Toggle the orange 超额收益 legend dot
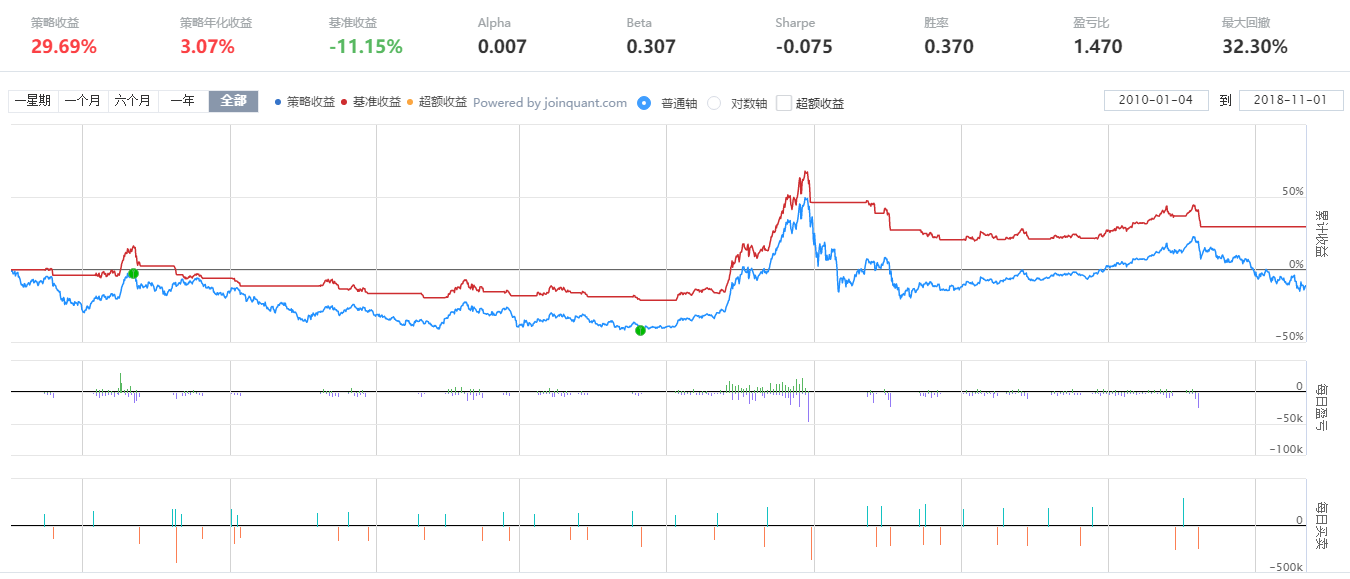 pyautogui.click(x=410, y=102)
